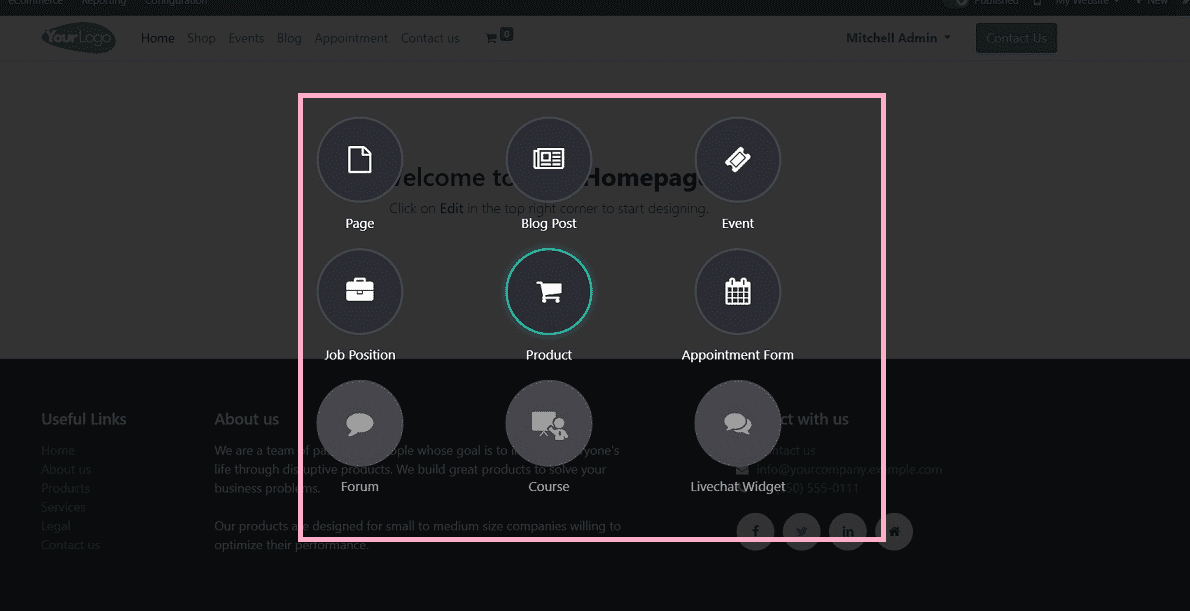1190x611 pixels.
Task: Open the LinkedIn social icon in footer
Action: coord(848,531)
